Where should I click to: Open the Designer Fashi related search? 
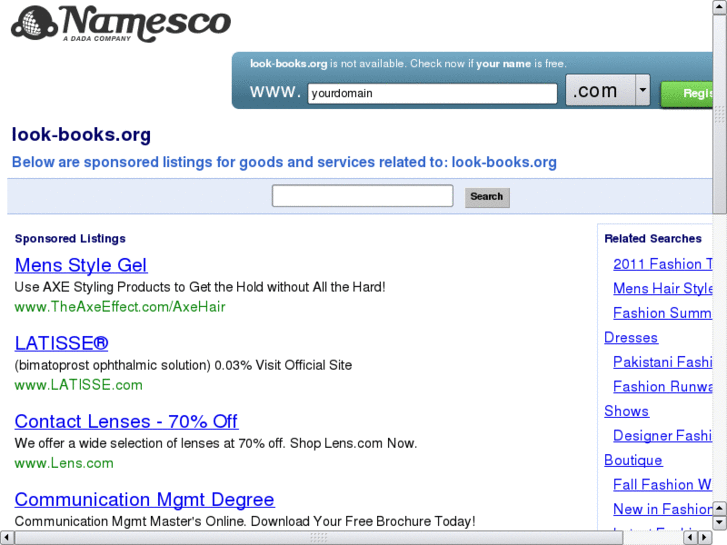(x=663, y=436)
